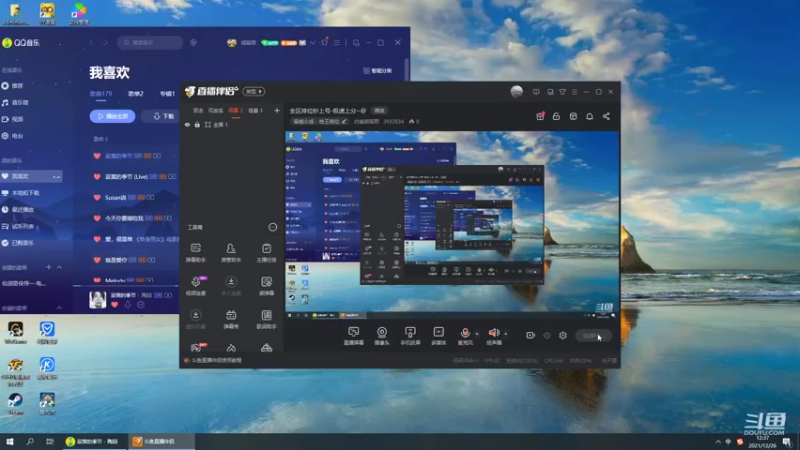Expand microphone options arrow
This screenshot has height=450, width=800.
pyautogui.click(x=477, y=334)
